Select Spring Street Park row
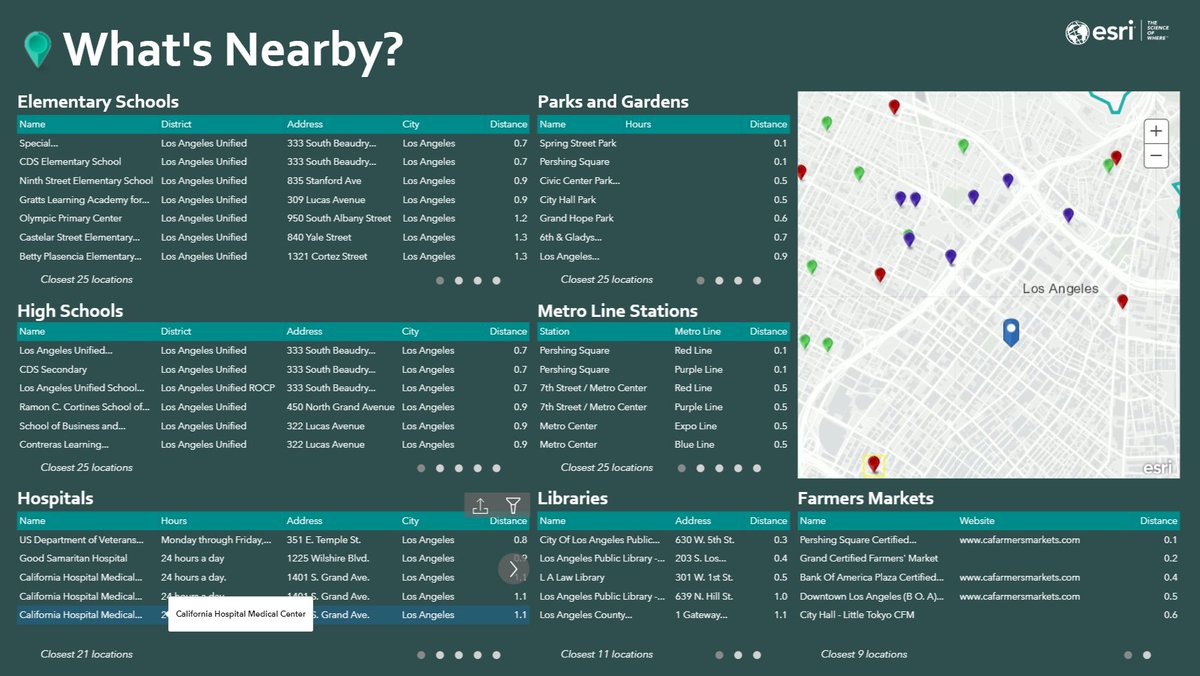 pyautogui.click(x=664, y=143)
